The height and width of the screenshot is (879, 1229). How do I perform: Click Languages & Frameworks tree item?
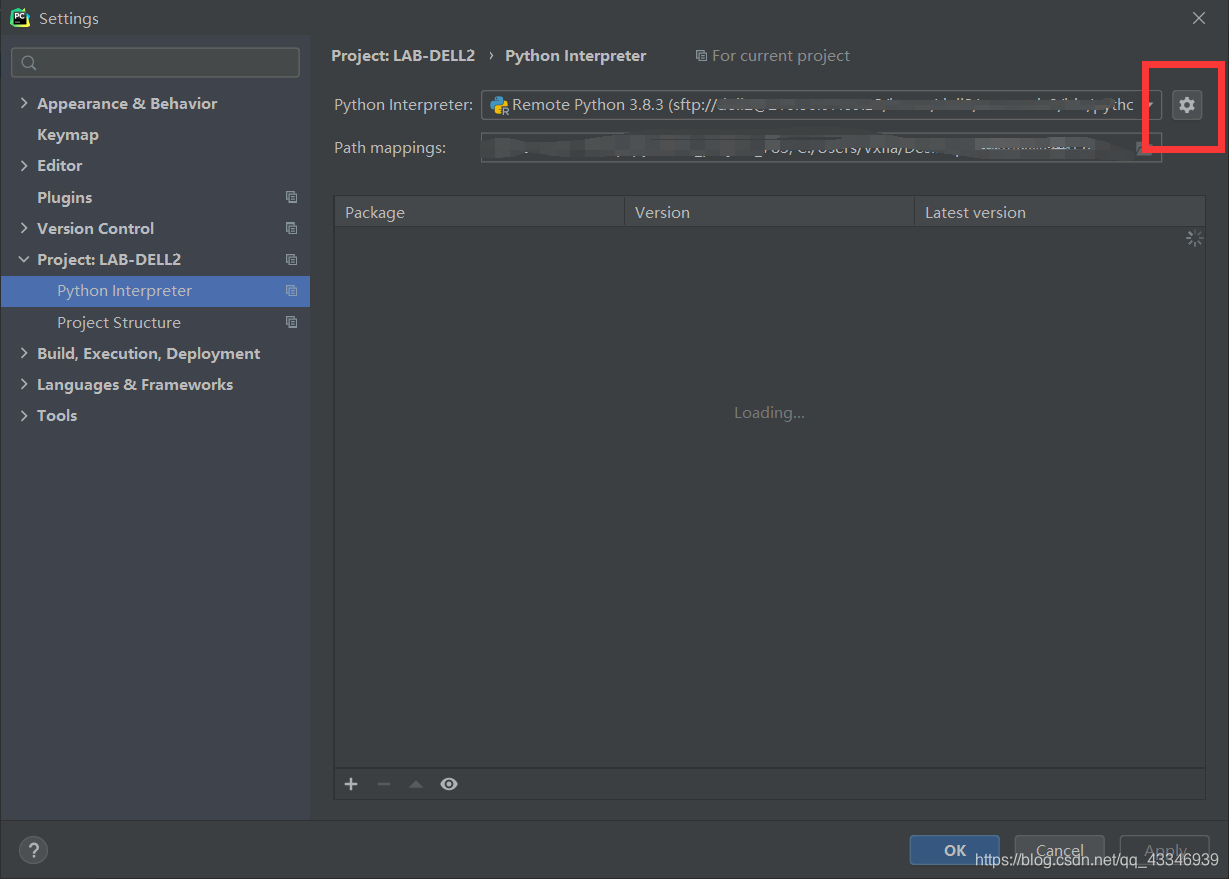[x=135, y=384]
